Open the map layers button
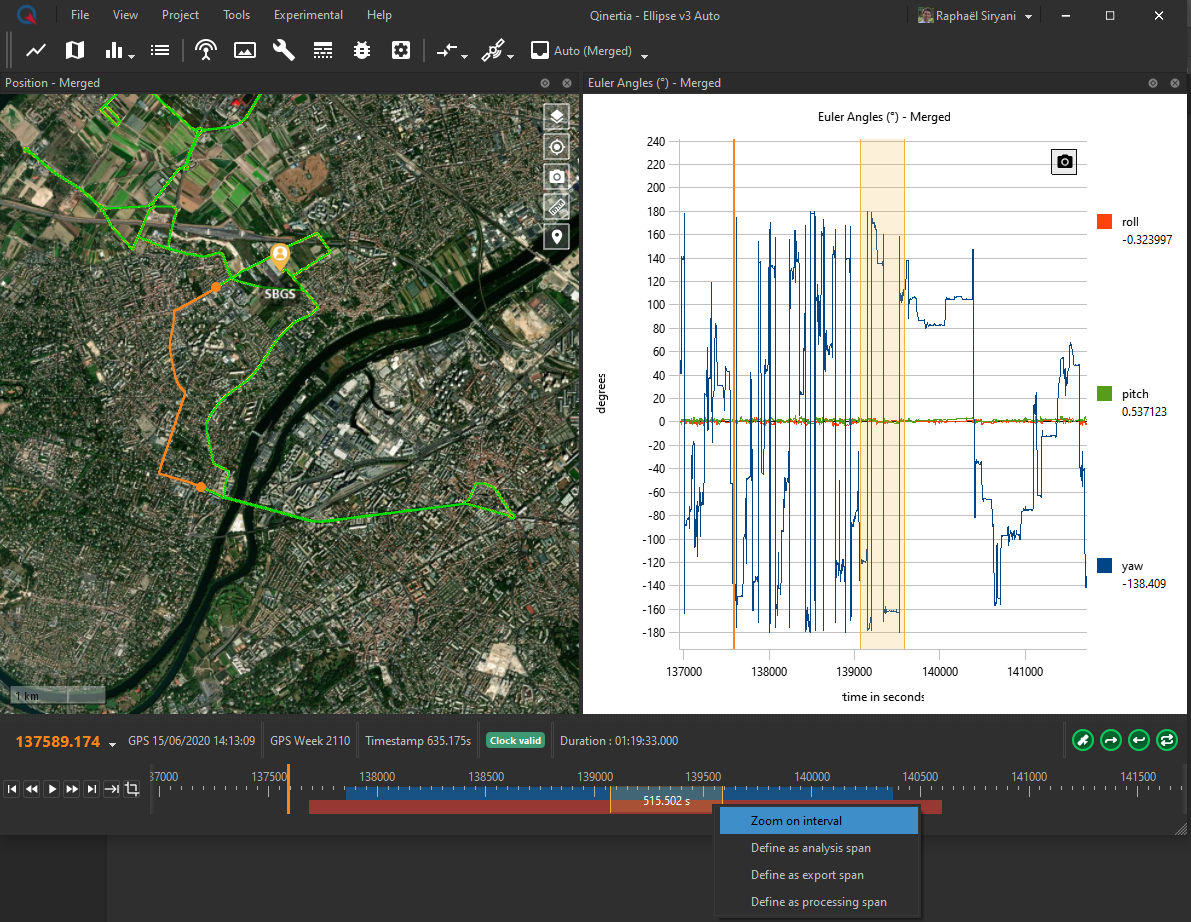 [x=557, y=117]
